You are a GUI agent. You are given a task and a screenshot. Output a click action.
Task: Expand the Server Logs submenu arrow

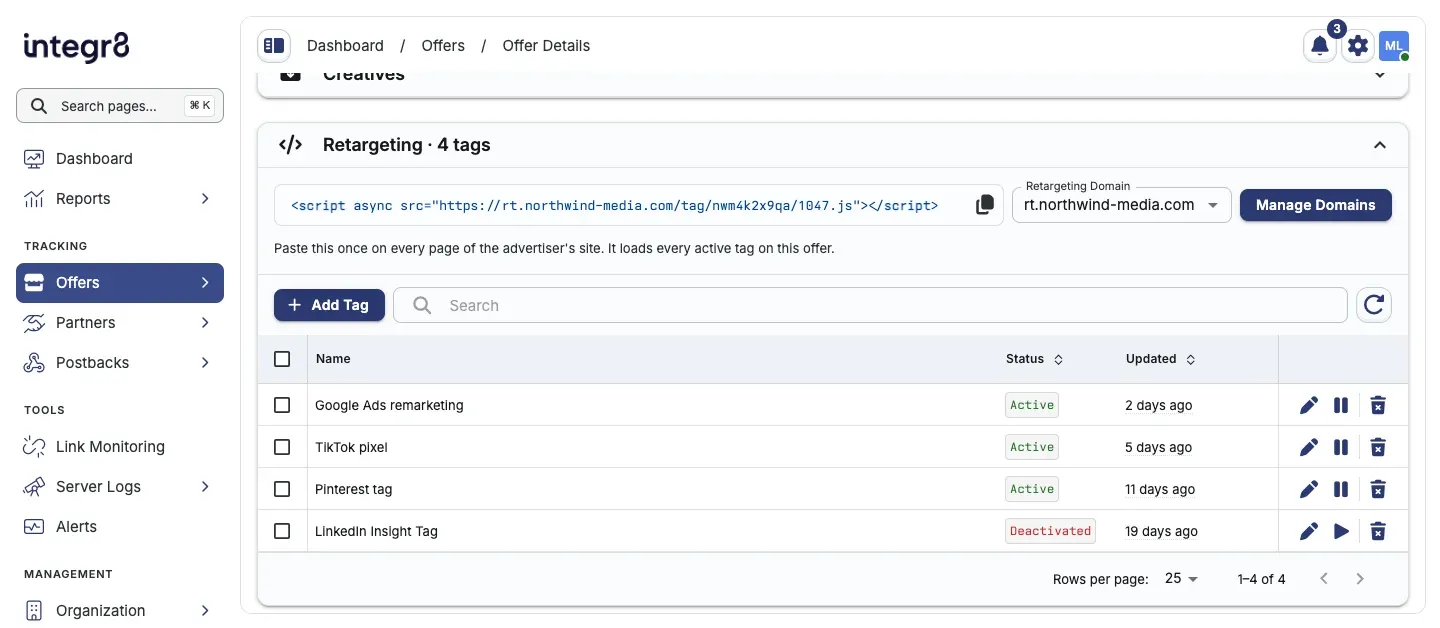point(205,486)
